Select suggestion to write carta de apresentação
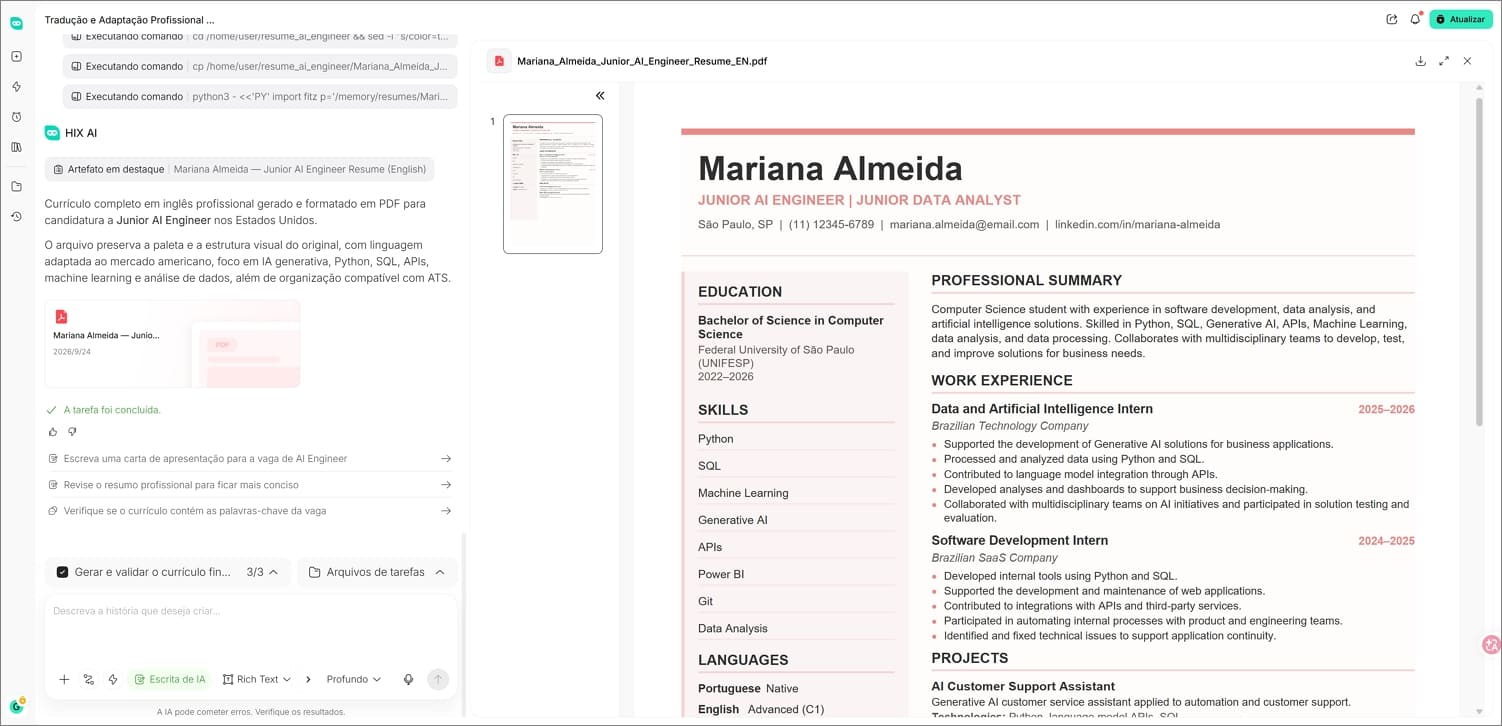 pos(250,458)
